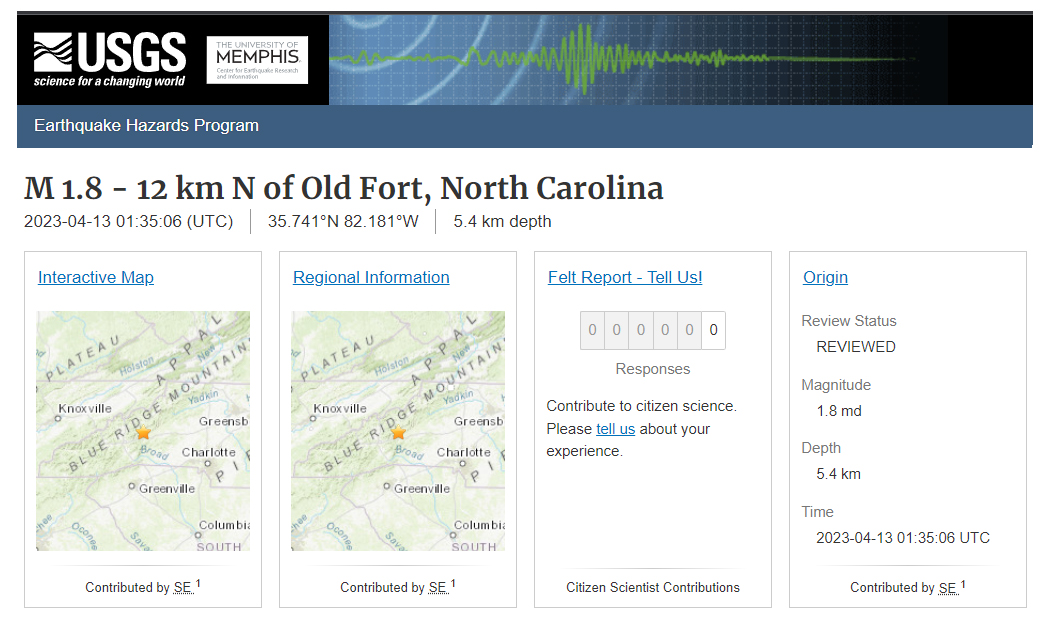1050x625 pixels.
Task: Click 'Citizen Scientist Contributions' text
Action: tap(653, 587)
